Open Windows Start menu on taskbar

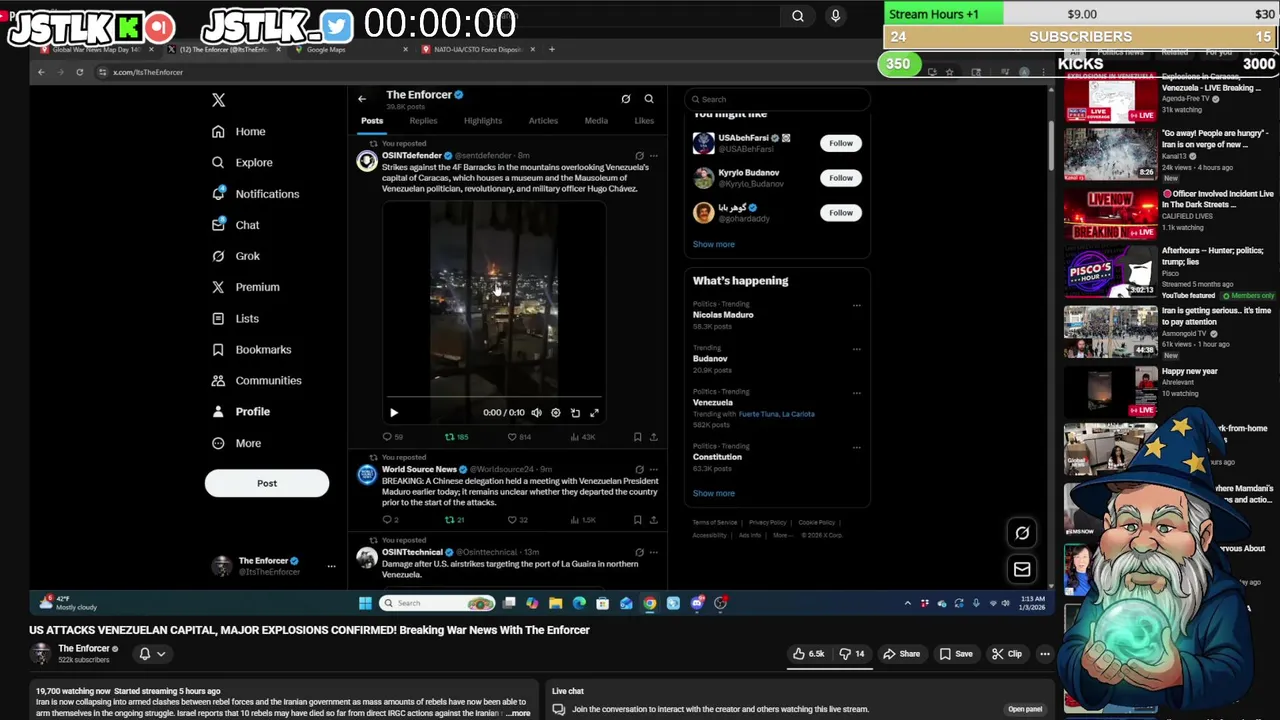point(365,603)
